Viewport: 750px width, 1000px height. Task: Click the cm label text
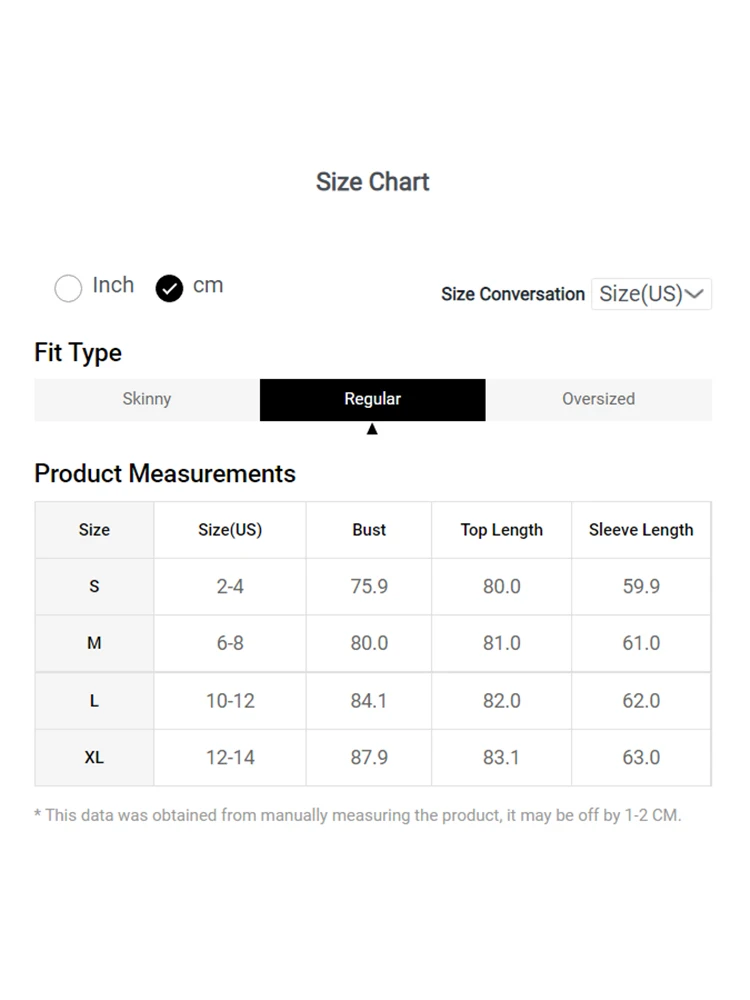point(208,286)
